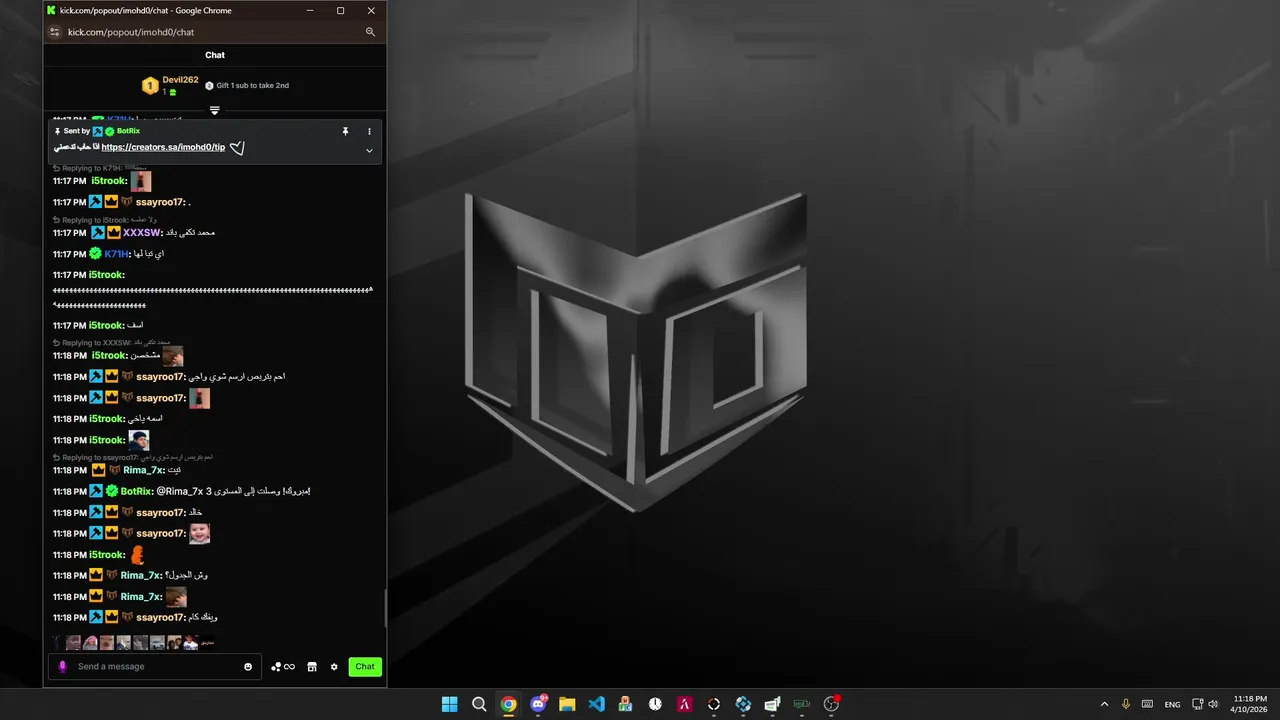Open Google Chrome taskbar icon
Image resolution: width=1280 pixels, height=720 pixels.
tap(508, 704)
